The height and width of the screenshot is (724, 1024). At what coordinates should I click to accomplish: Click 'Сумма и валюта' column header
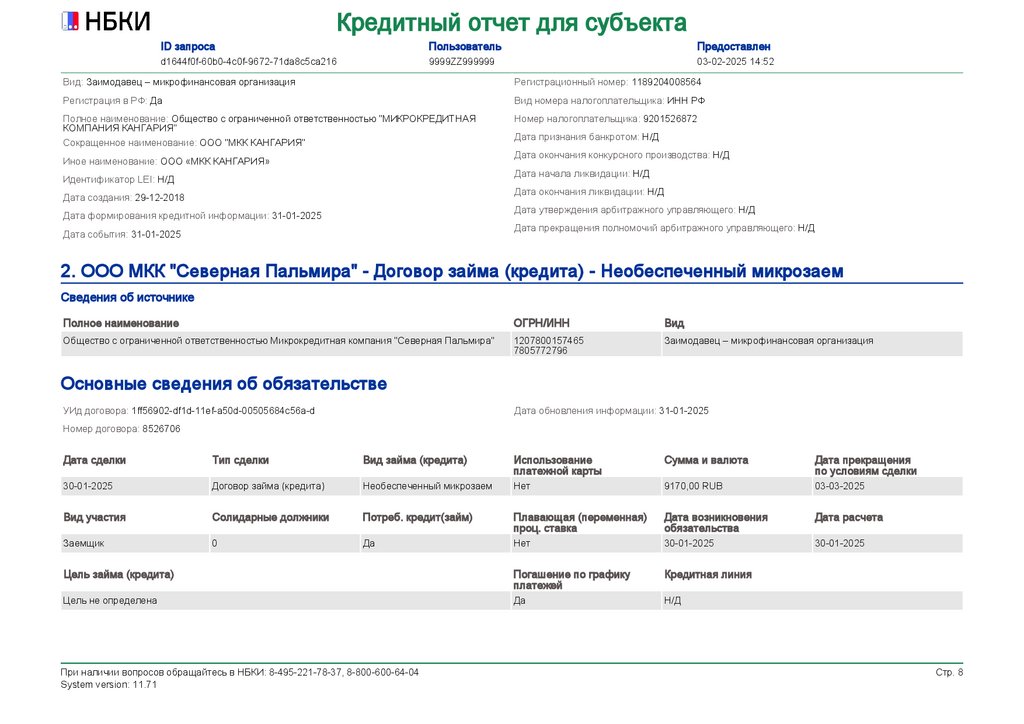click(x=706, y=460)
